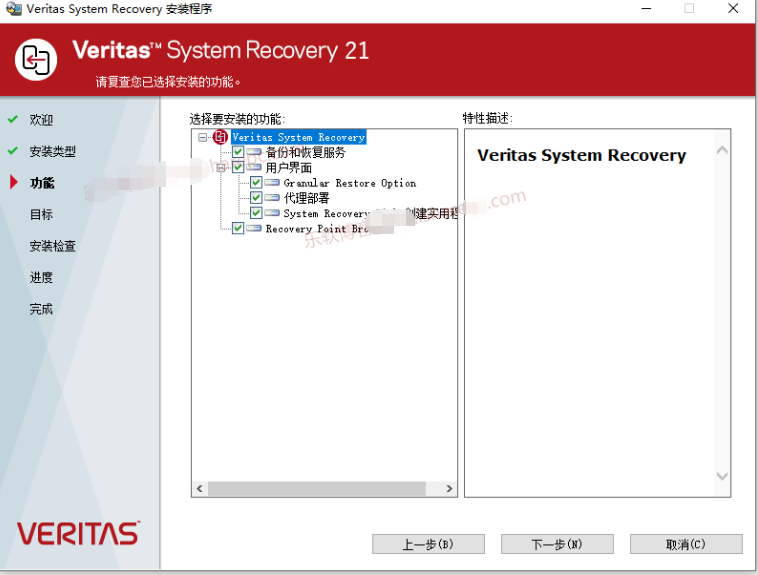Image resolution: width=758 pixels, height=575 pixels.
Task: Click the 下一步(N) next button
Action: click(557, 544)
